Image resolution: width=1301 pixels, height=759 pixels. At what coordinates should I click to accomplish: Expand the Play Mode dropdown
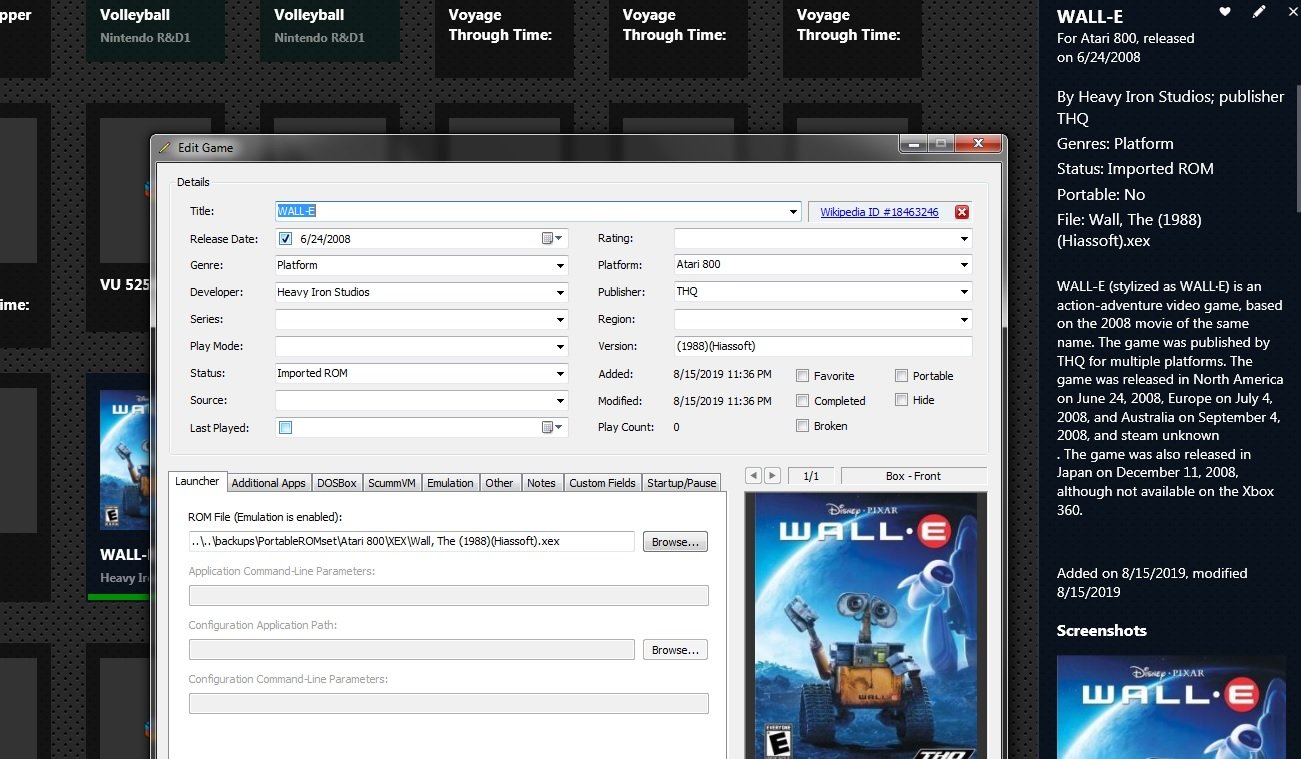pos(561,347)
